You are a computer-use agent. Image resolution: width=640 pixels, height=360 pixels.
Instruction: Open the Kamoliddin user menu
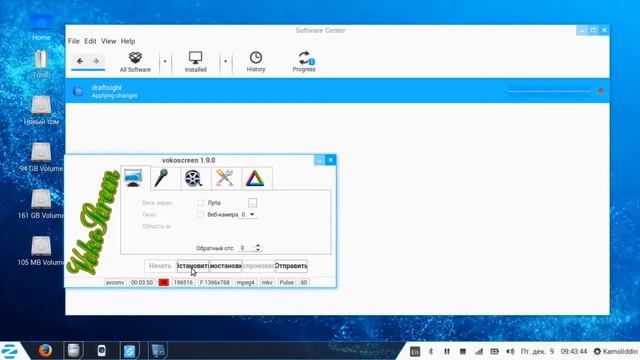pos(616,351)
